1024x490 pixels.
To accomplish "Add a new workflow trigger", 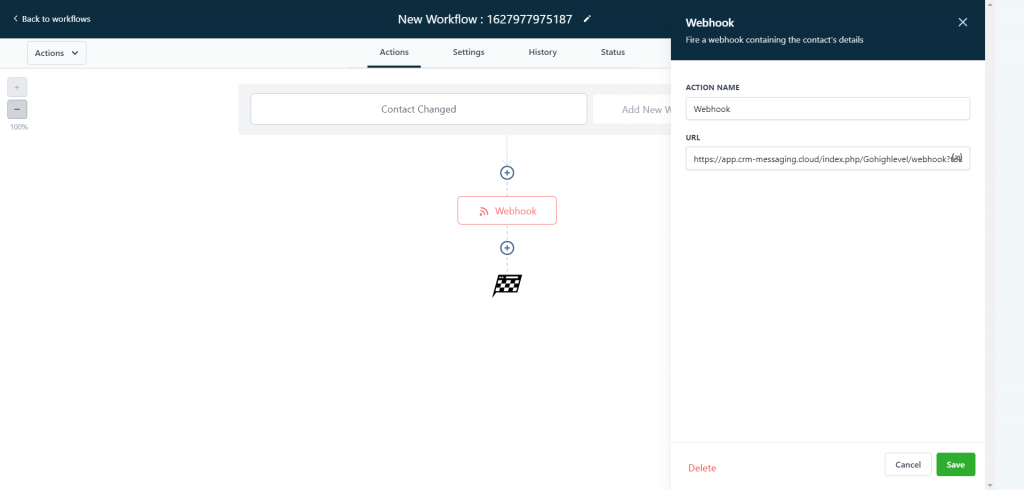I will point(632,109).
